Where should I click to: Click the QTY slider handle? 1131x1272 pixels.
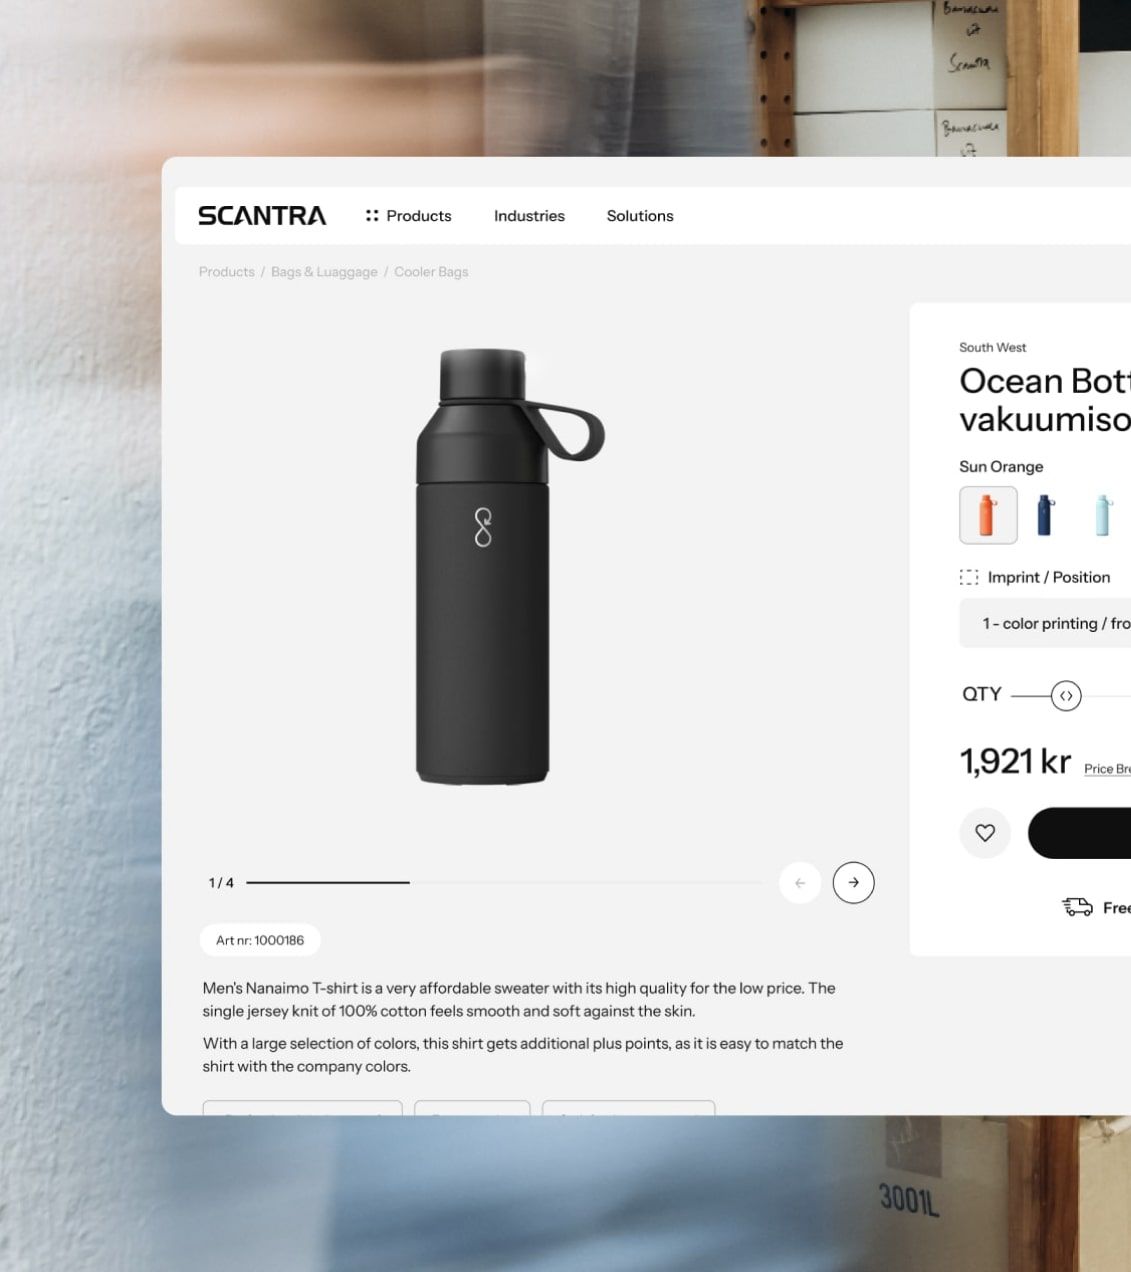pyautogui.click(x=1066, y=696)
